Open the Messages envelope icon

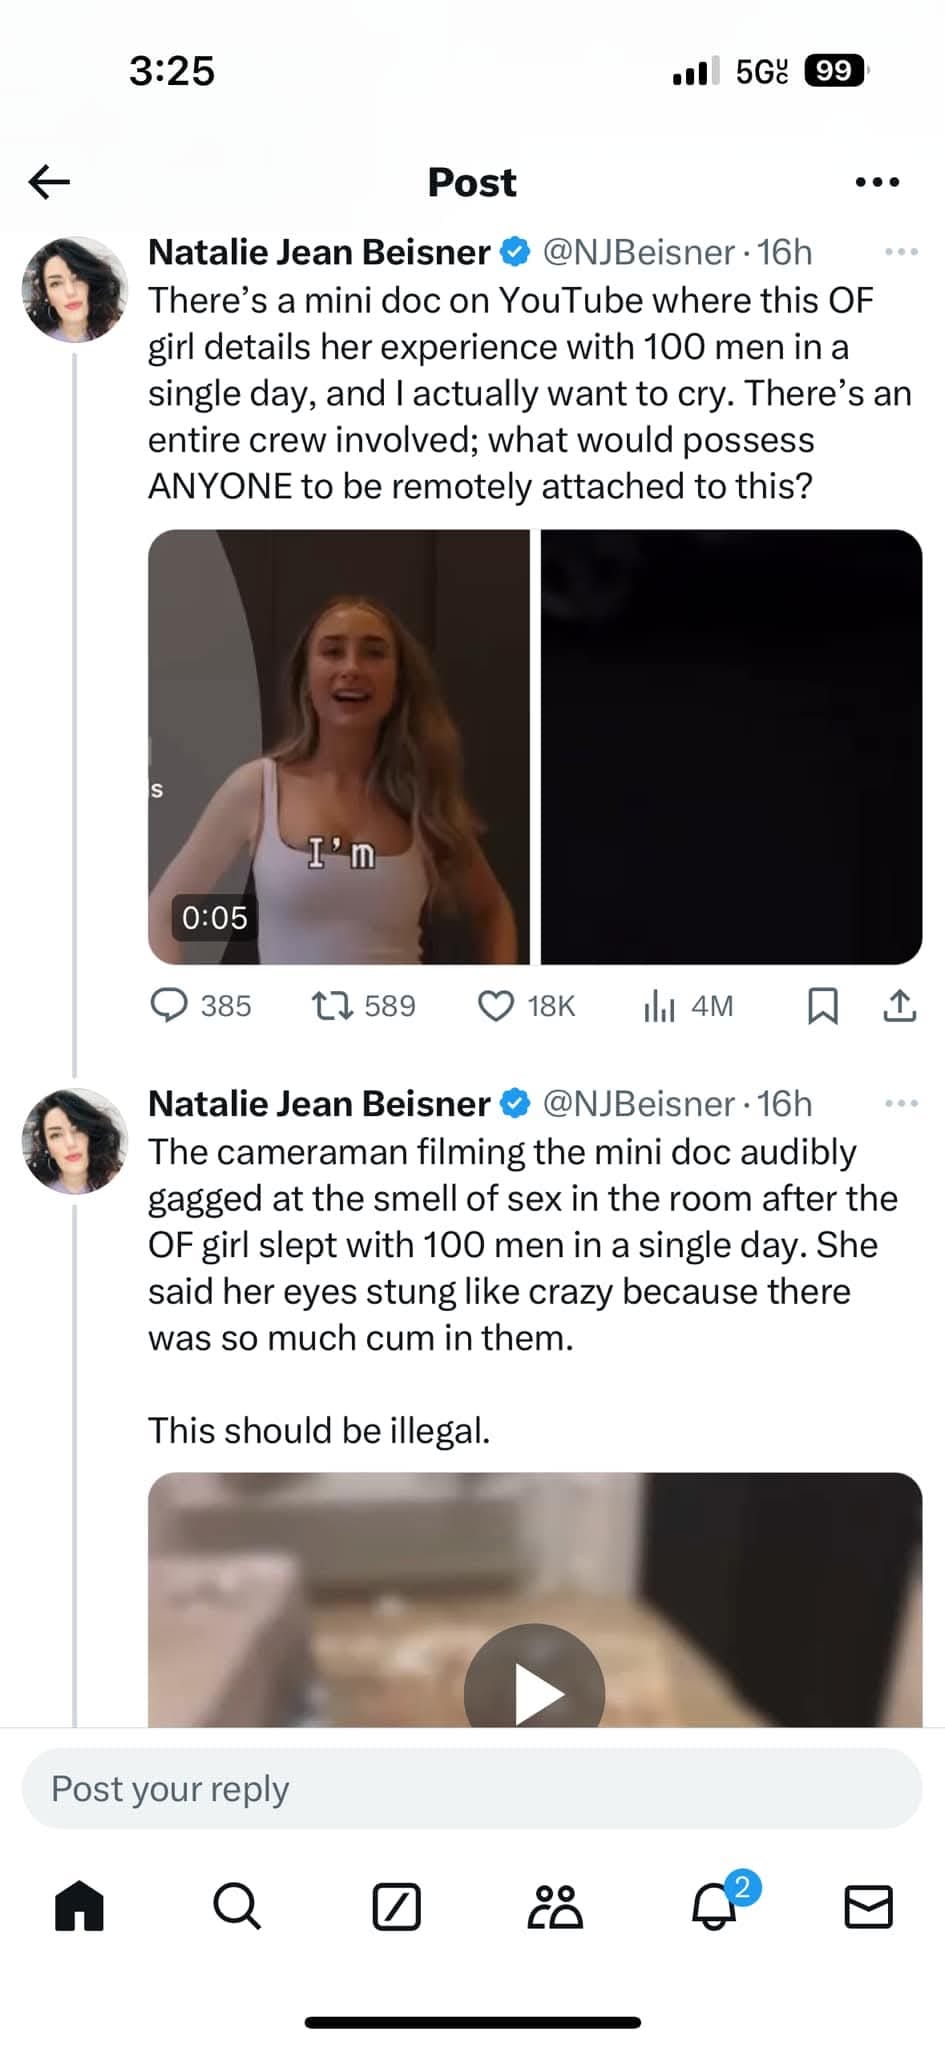(x=868, y=1906)
